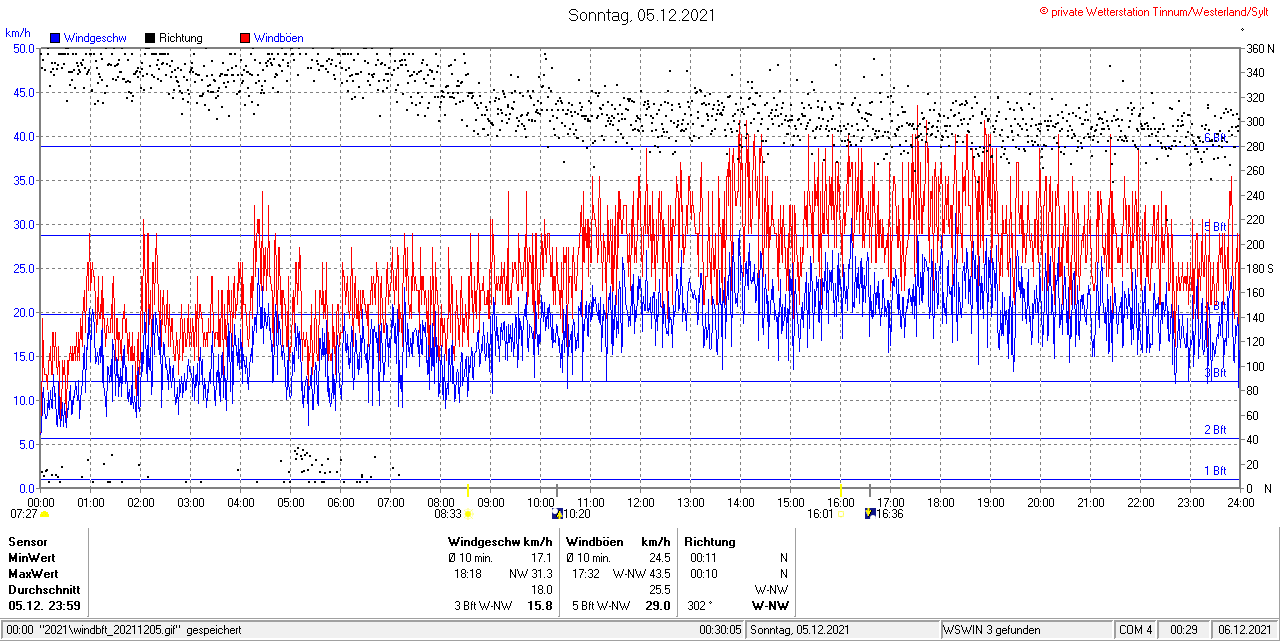Viewport: 1280px width, 641px height.
Task: Click the Sensor table header
Action: click(x=27, y=541)
